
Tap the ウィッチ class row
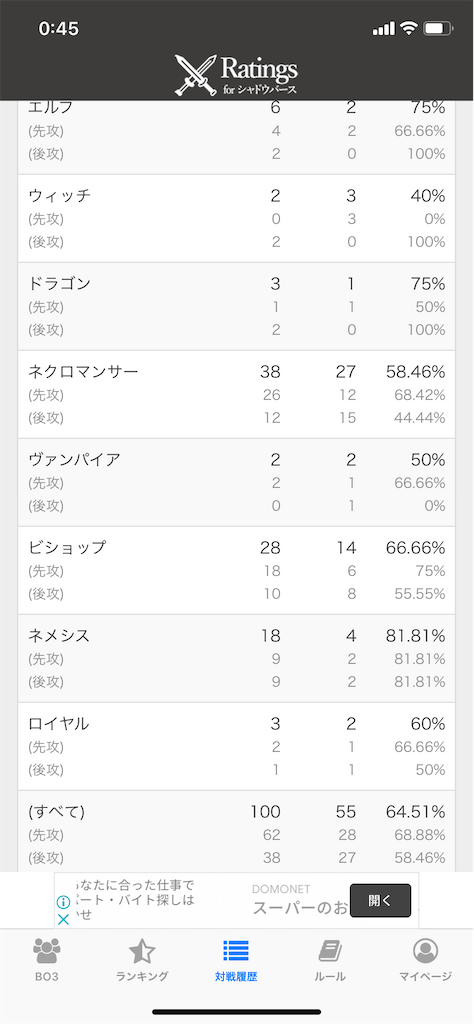pos(236,218)
